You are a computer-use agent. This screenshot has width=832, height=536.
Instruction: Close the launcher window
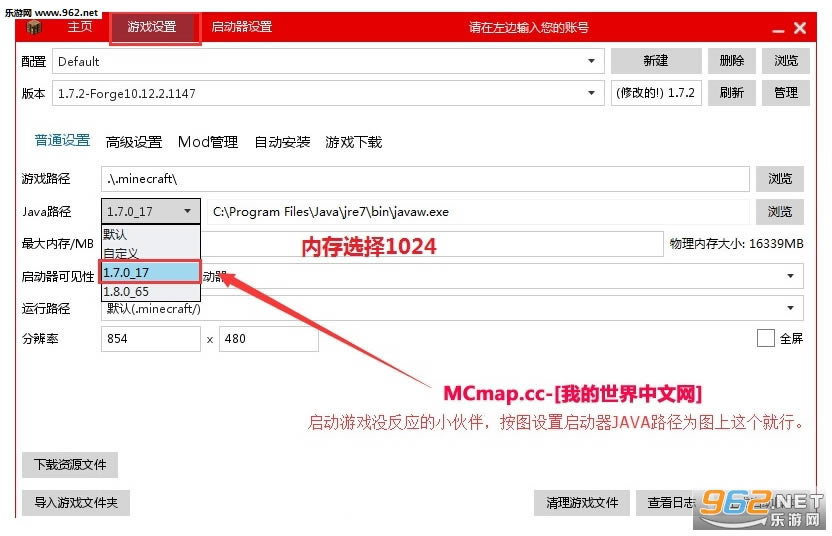(x=799, y=29)
